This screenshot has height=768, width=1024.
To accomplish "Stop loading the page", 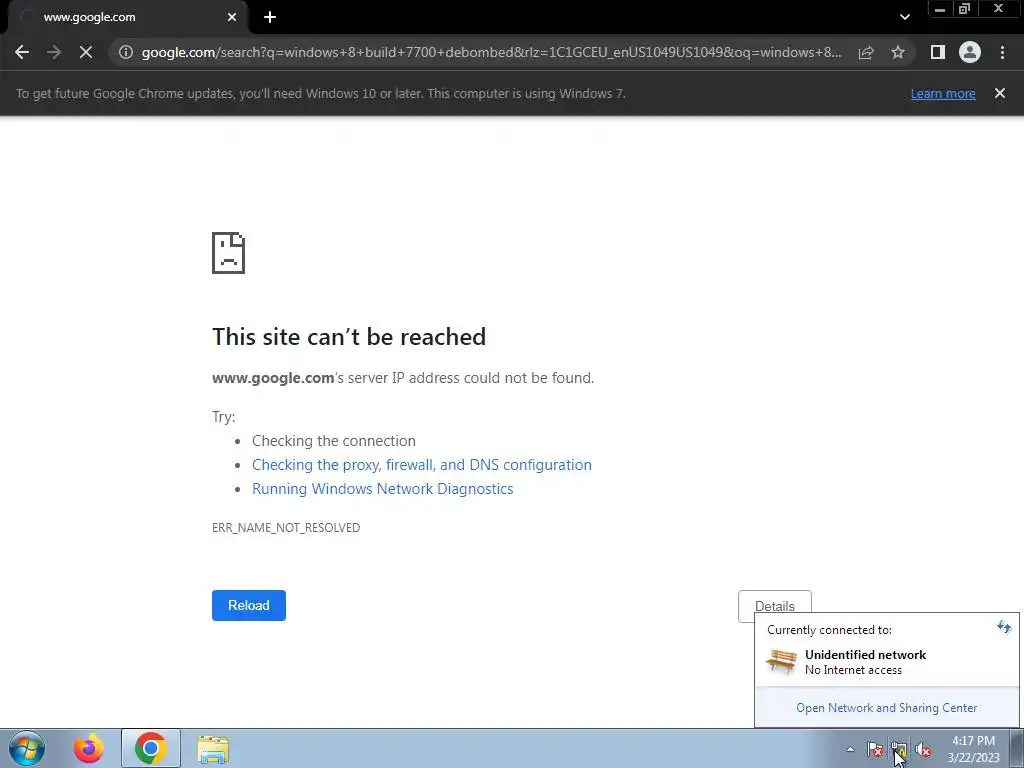I will [86, 52].
